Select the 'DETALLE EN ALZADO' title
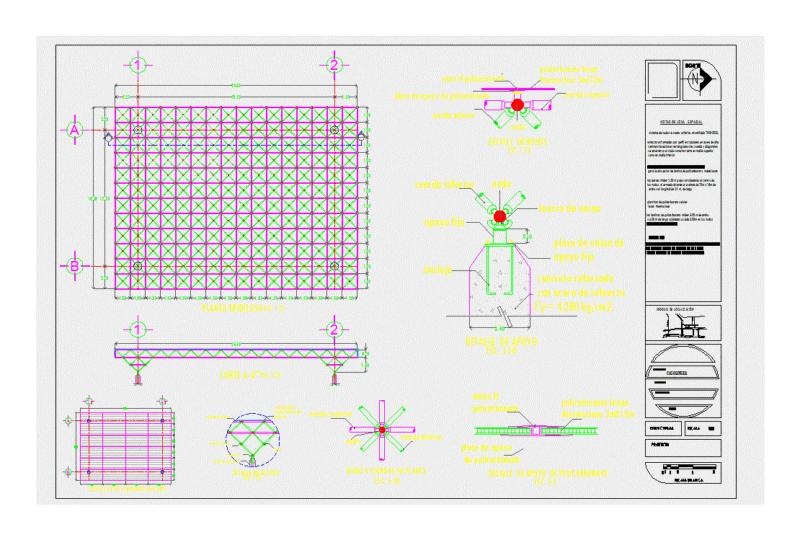Viewport: 800px width, 540px height. point(256,473)
